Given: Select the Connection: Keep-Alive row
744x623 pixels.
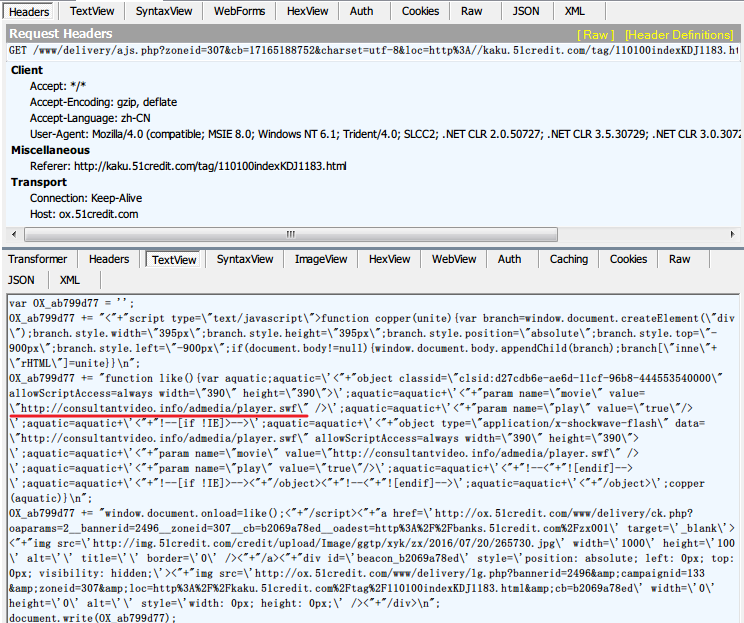Looking at the screenshot, I should point(86,198).
